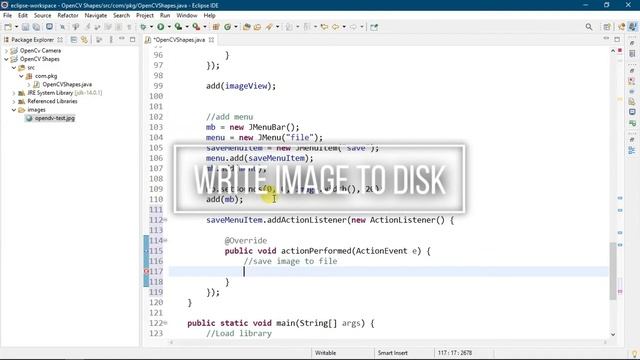Viewport: 640px width, 360px height.
Task: Open the New wizard dropdown arrow
Action: (17, 27)
